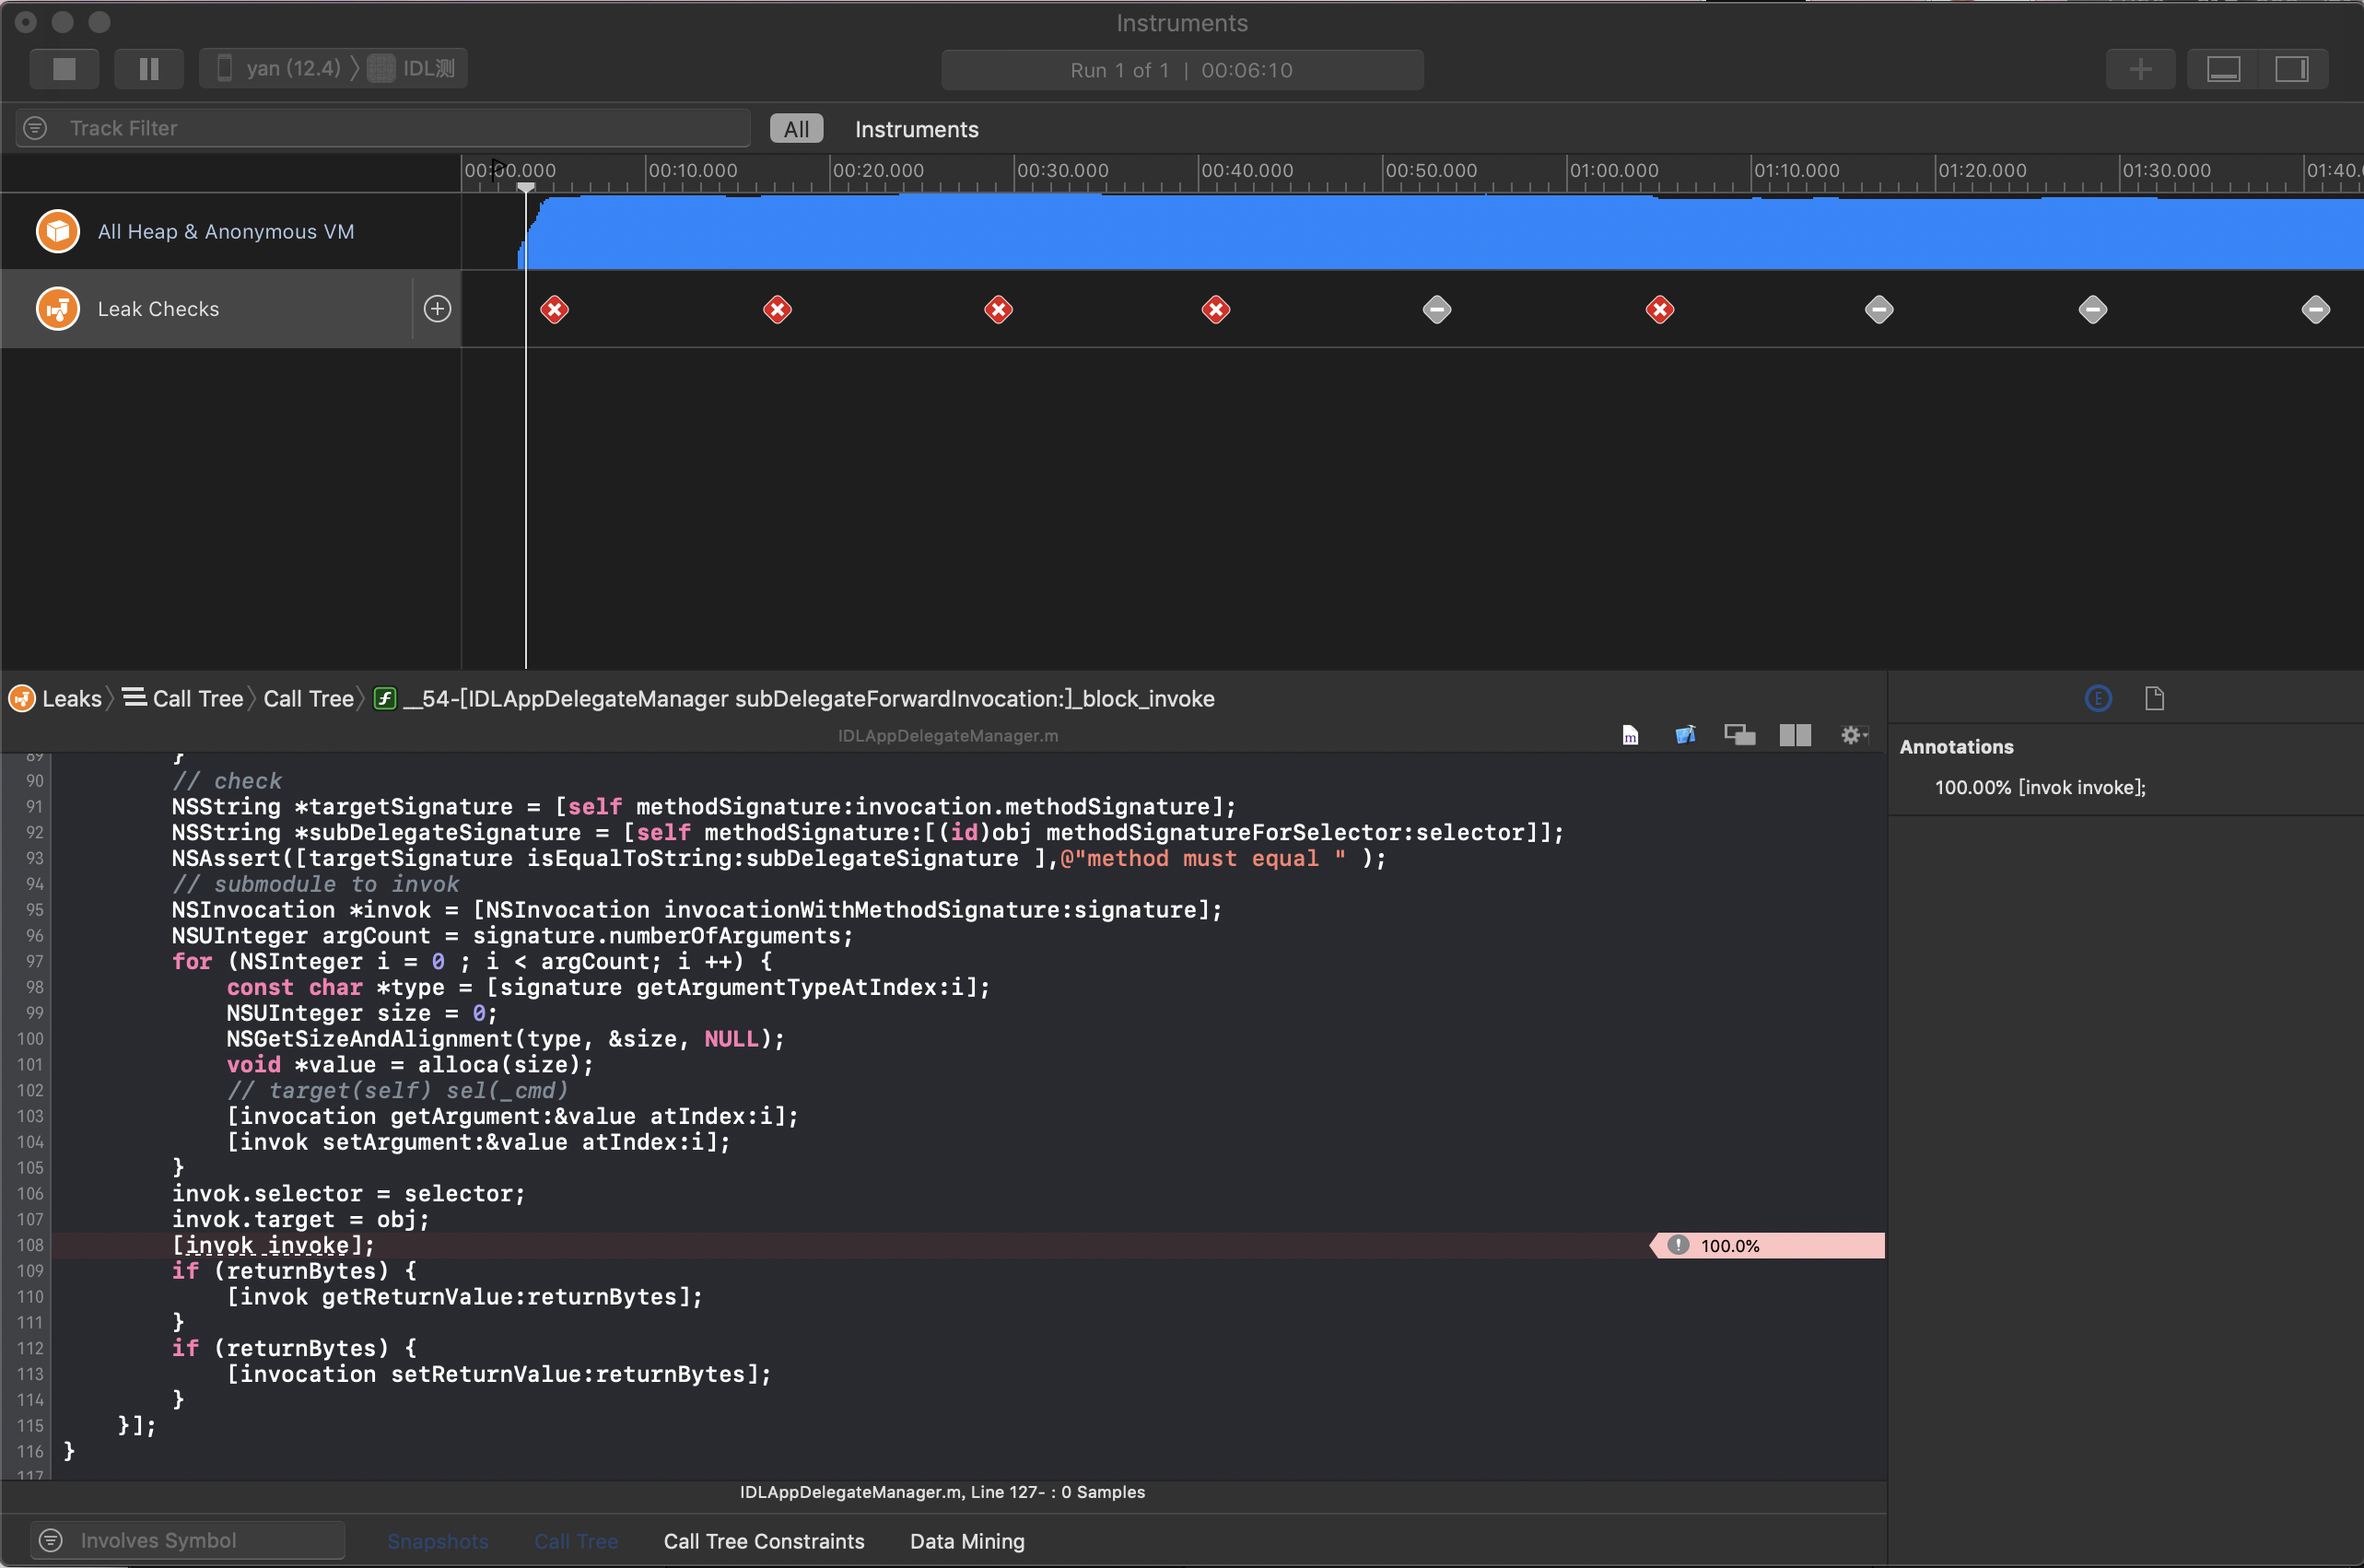Open source view gear options menu
The height and width of the screenshot is (1568, 2364).
(1853, 735)
